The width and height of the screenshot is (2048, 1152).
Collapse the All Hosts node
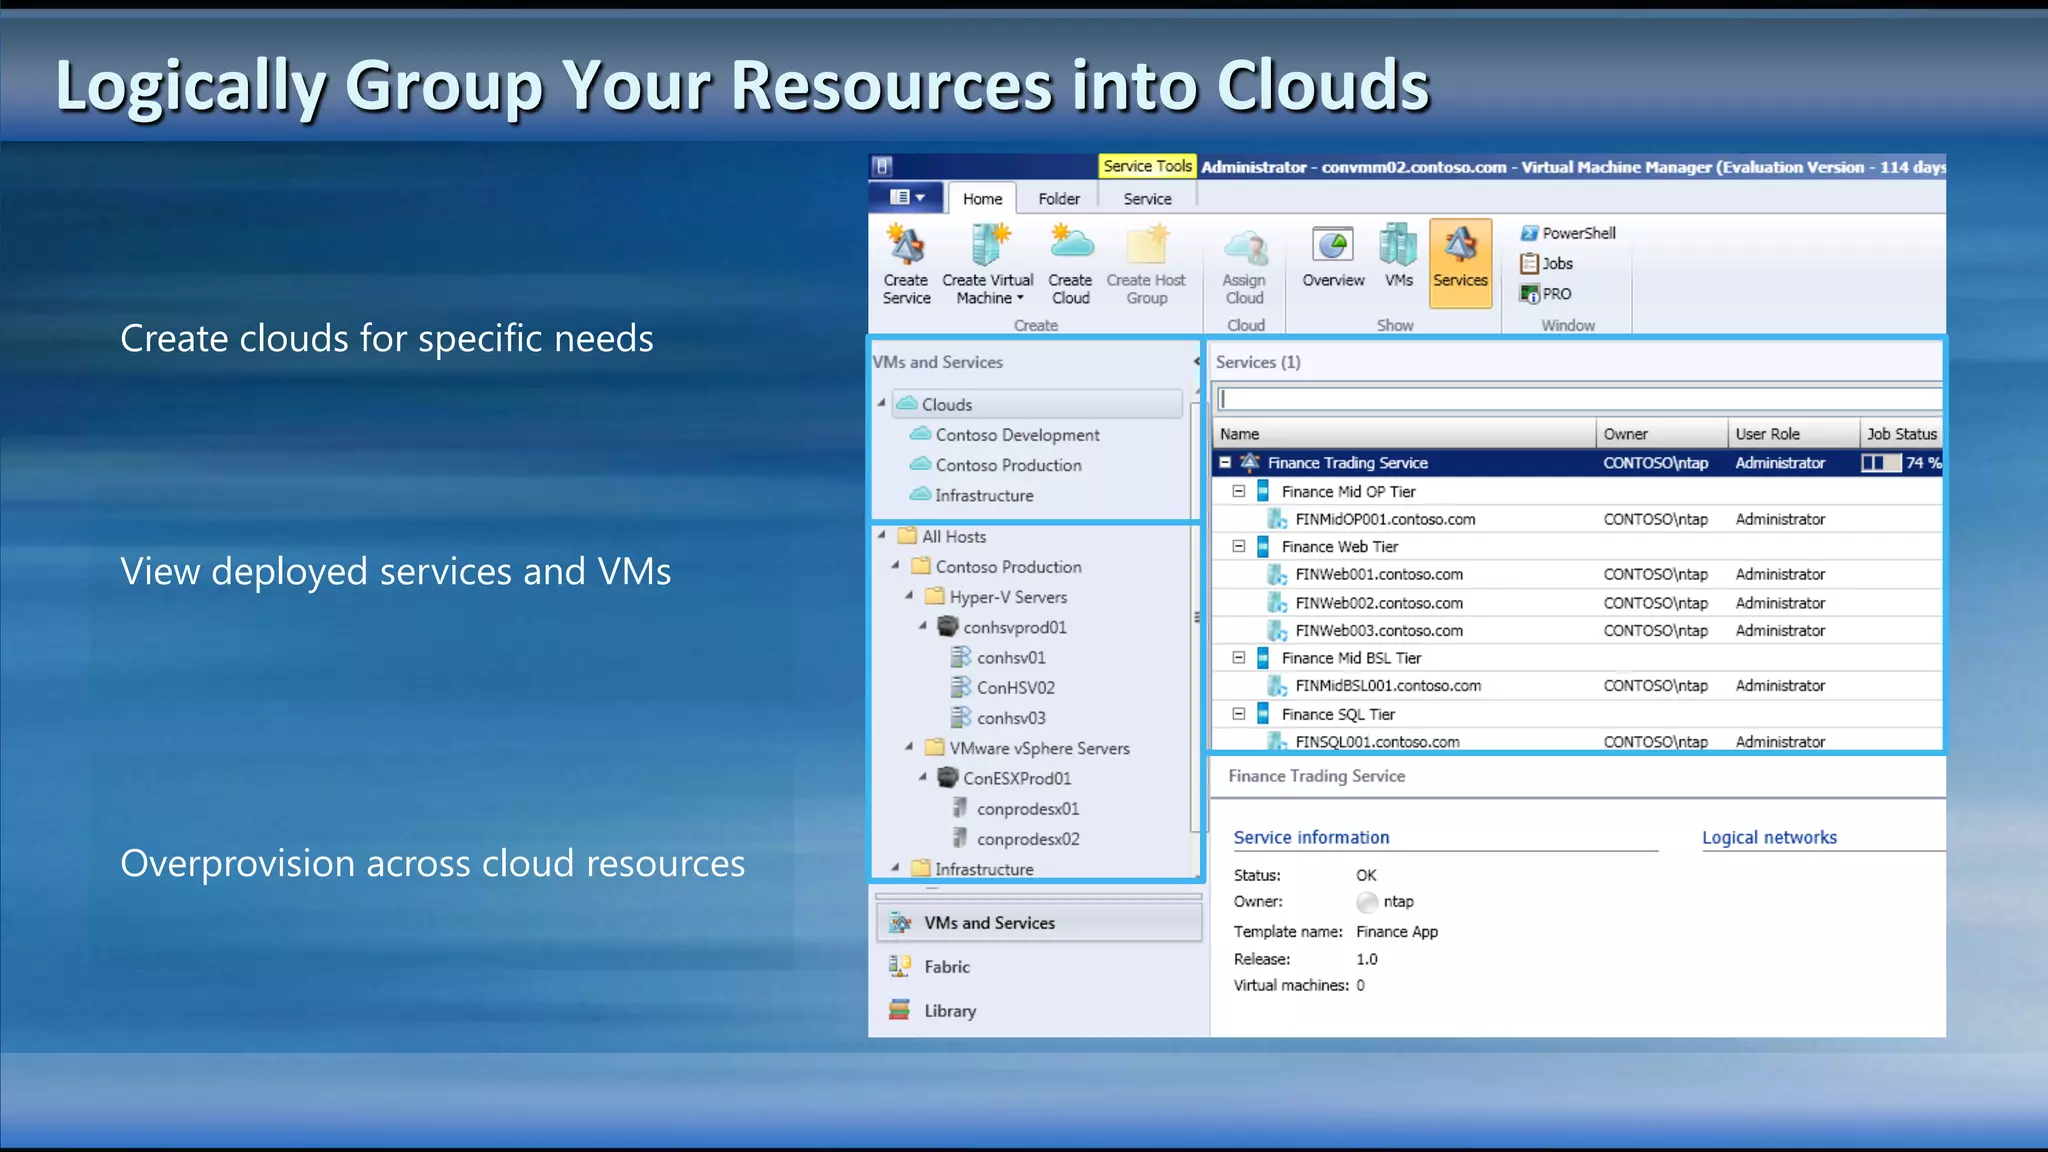pyautogui.click(x=881, y=535)
